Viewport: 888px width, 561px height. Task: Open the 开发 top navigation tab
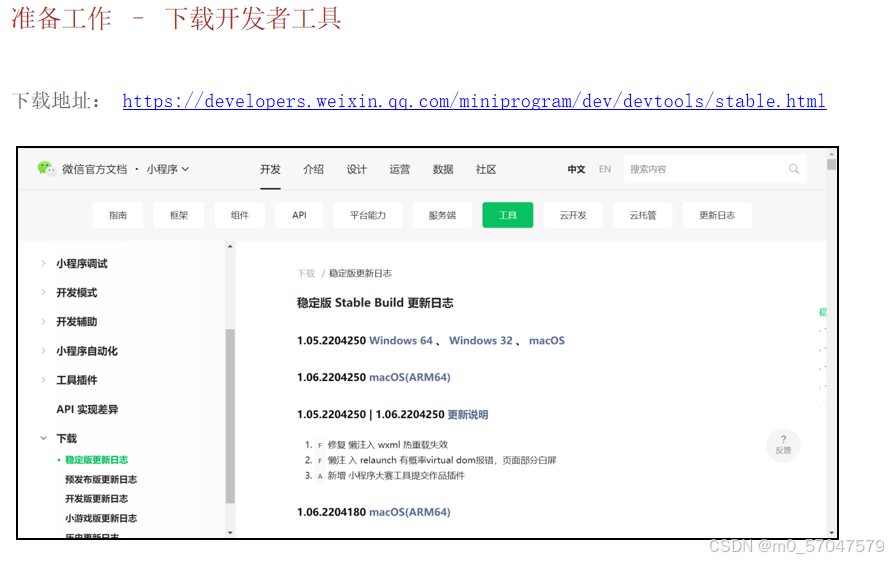(x=270, y=169)
